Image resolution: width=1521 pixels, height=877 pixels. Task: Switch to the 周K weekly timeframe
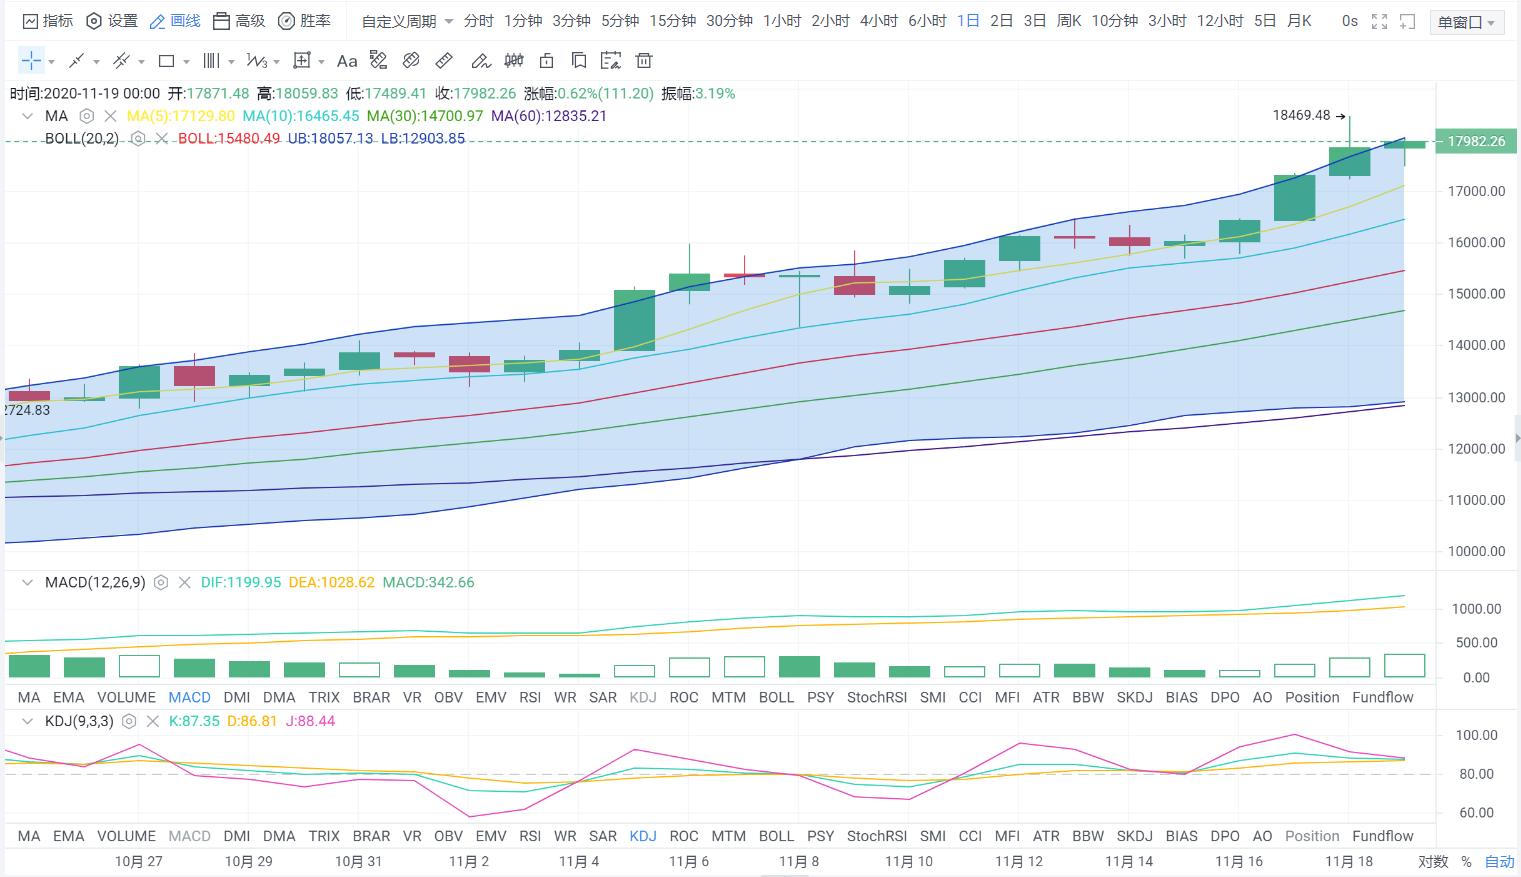(x=1068, y=21)
